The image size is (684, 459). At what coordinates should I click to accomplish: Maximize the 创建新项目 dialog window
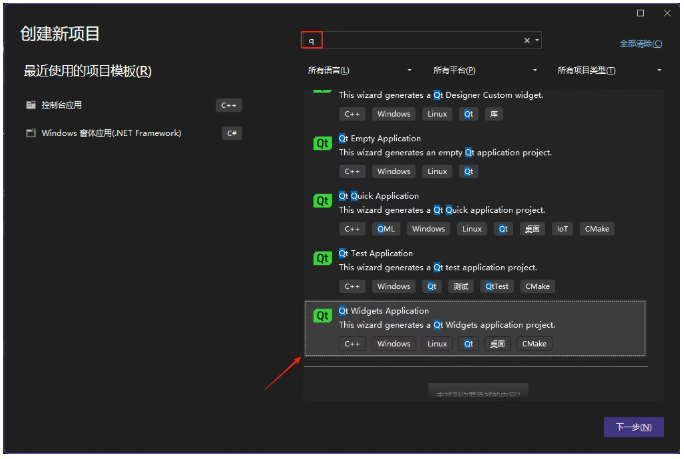click(x=640, y=13)
